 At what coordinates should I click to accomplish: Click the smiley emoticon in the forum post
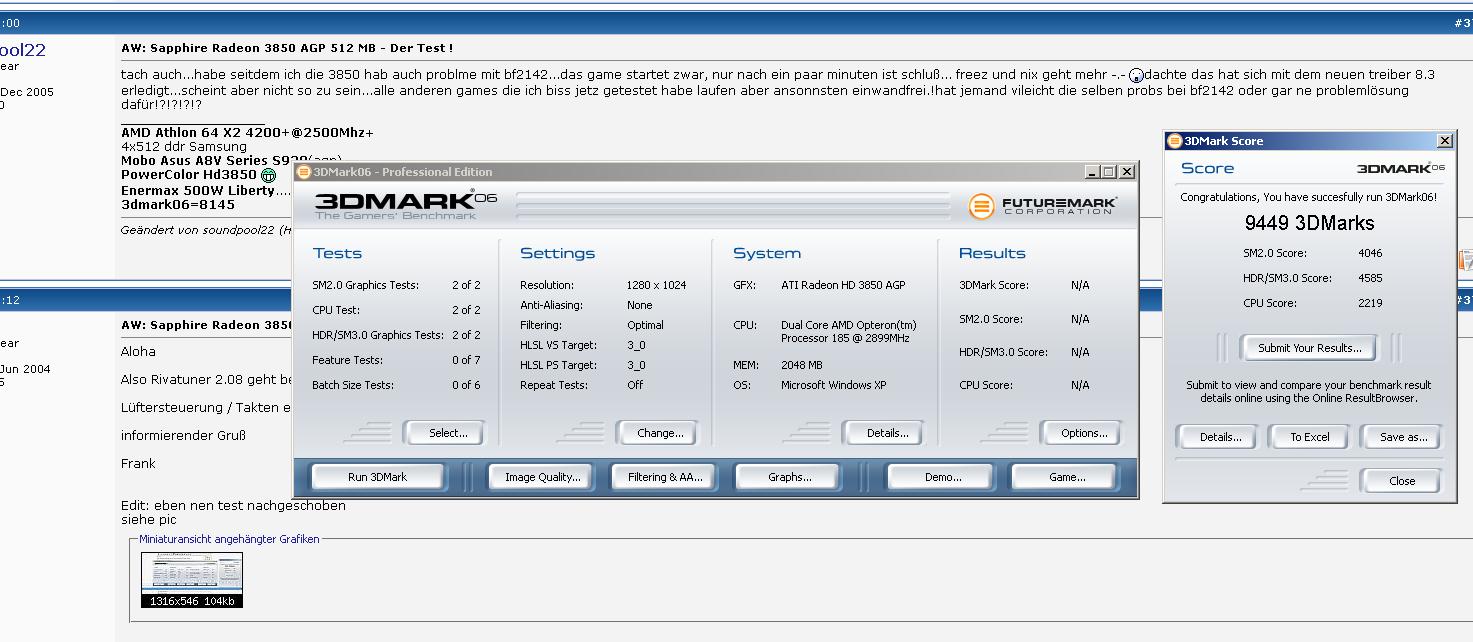click(1136, 76)
